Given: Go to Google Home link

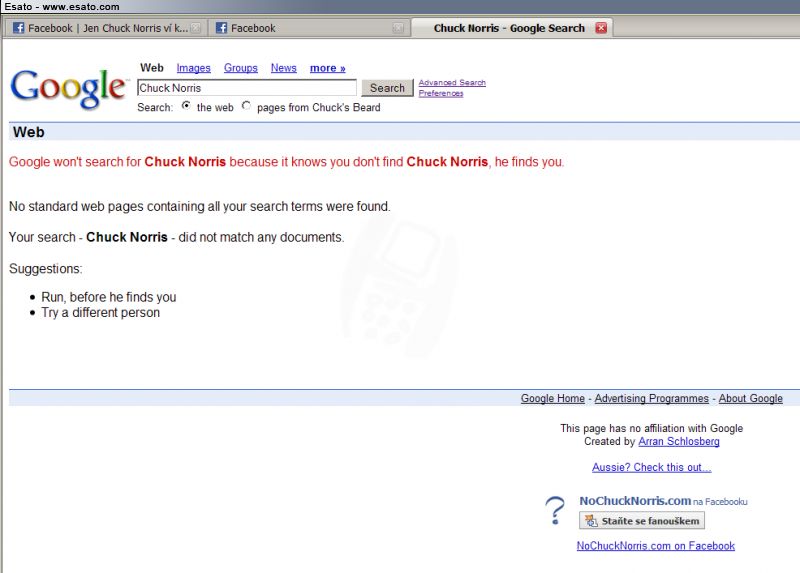Looking at the screenshot, I should [553, 398].
